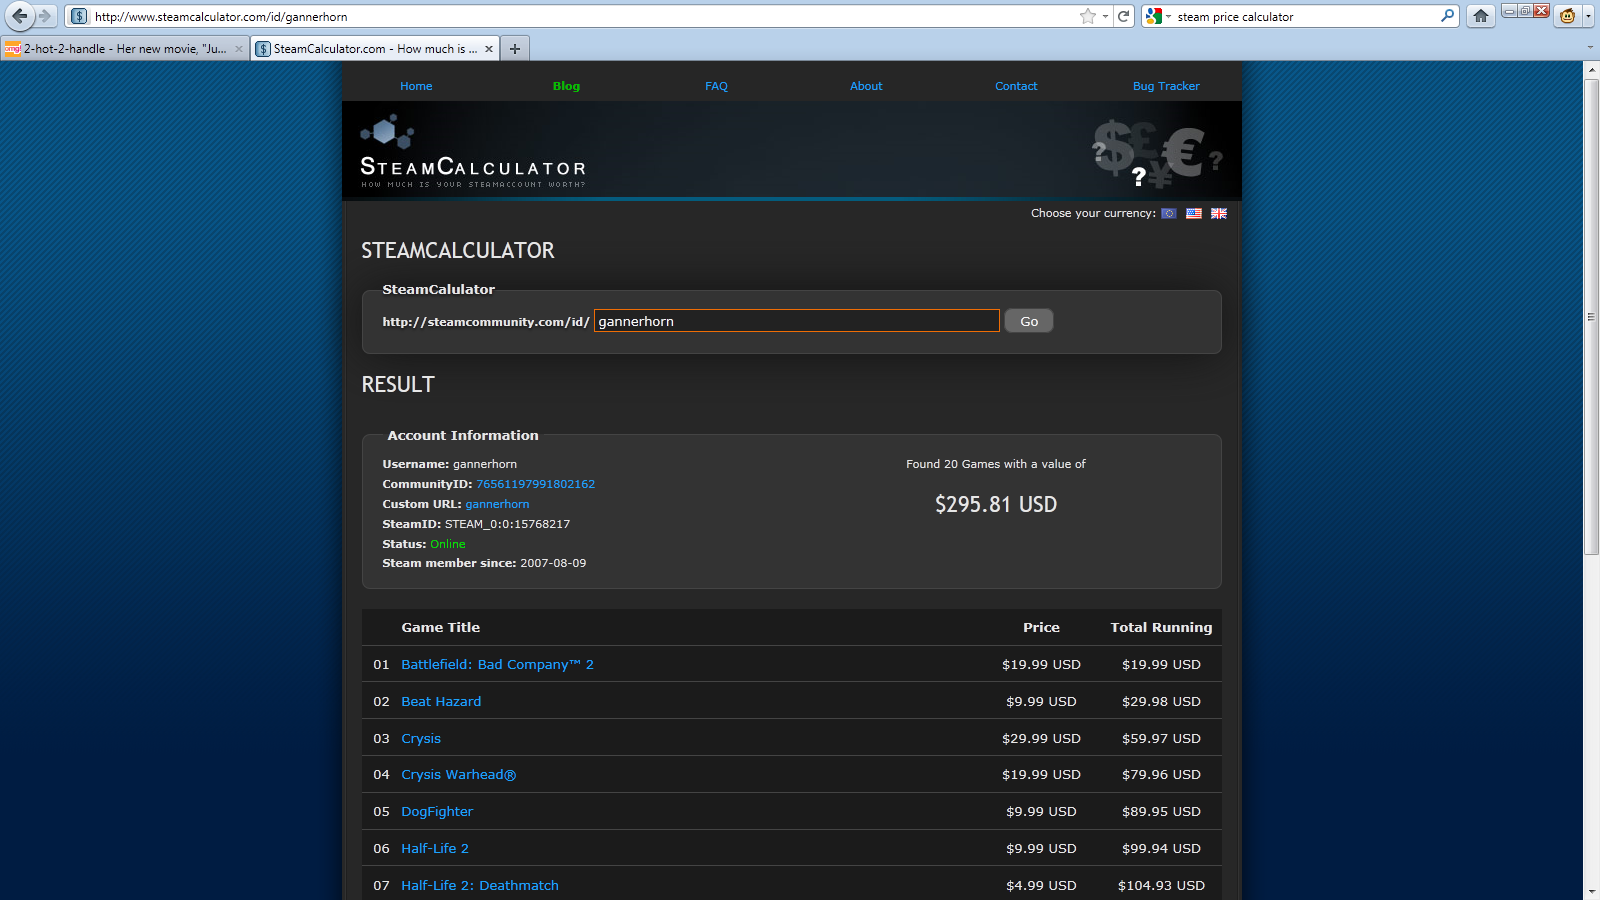Restore down the browser window

pos(1525,11)
